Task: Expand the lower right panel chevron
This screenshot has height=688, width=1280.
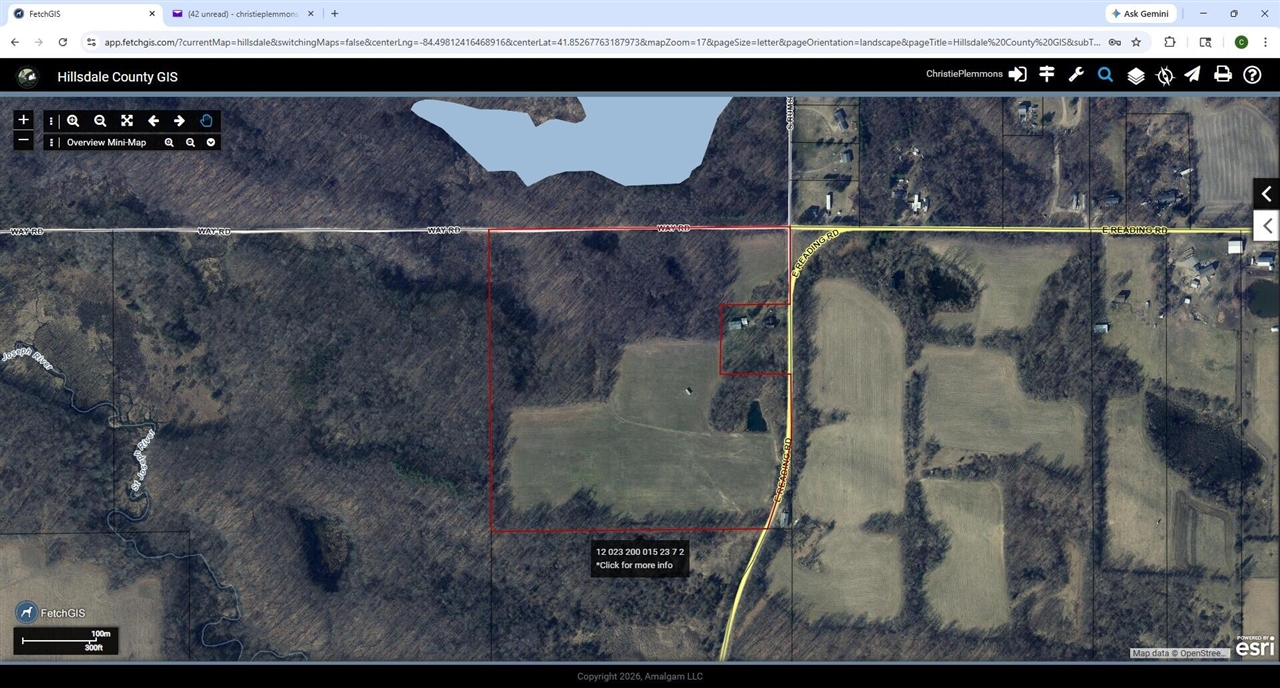Action: (1266, 225)
